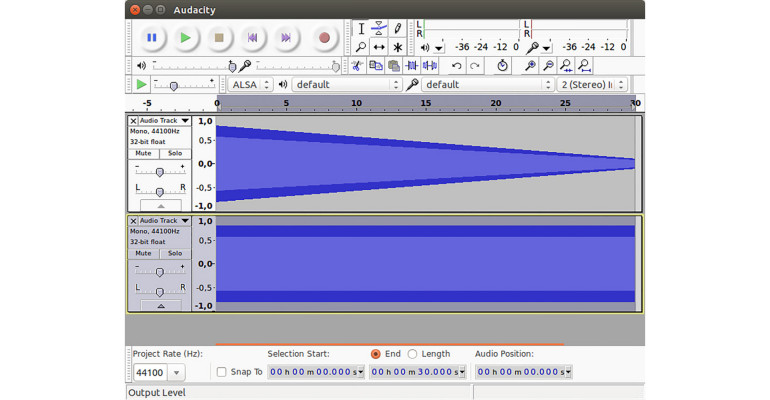Select the Length radio button
Image resolution: width=770 pixels, height=400 pixels.
(412, 354)
